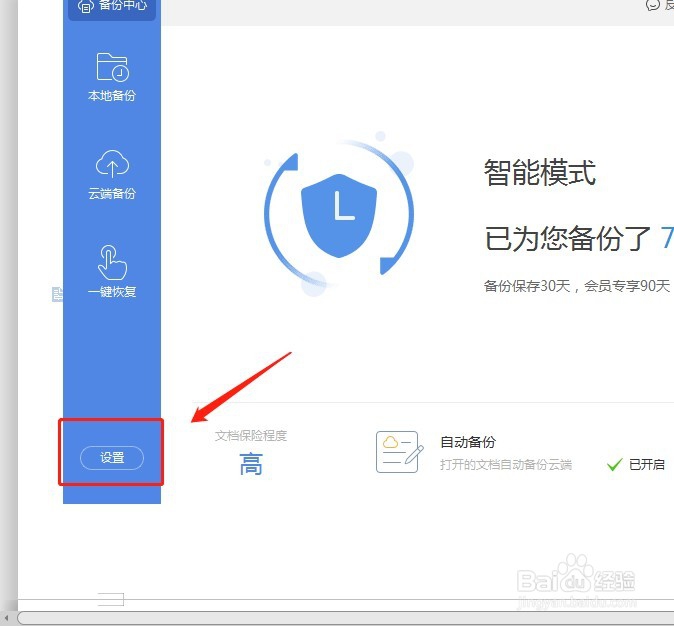Click the 本地备份 label text
The height and width of the screenshot is (626, 674).
112,95
